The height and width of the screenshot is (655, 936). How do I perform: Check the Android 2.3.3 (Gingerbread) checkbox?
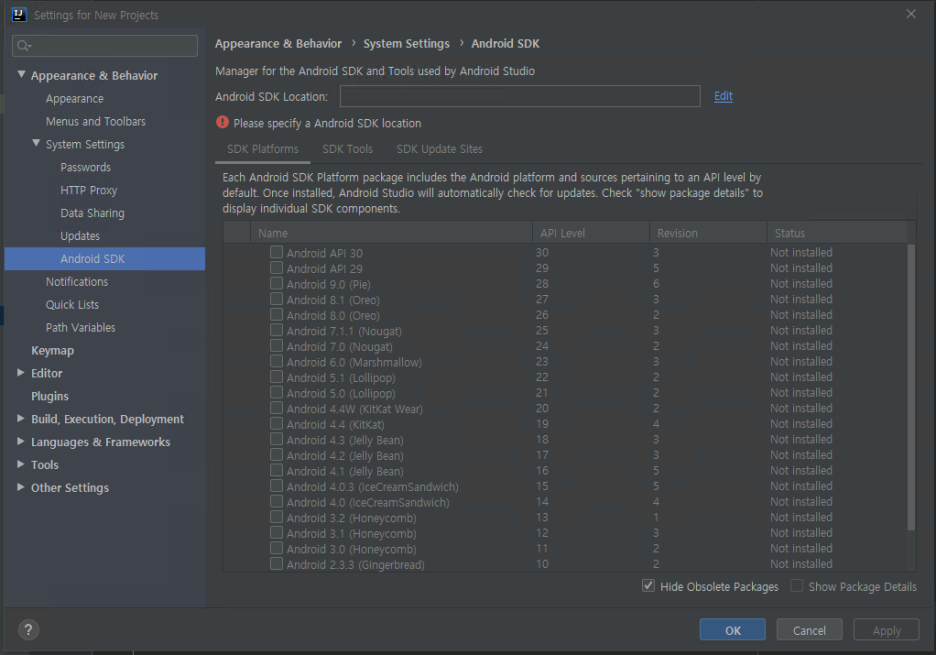point(276,564)
